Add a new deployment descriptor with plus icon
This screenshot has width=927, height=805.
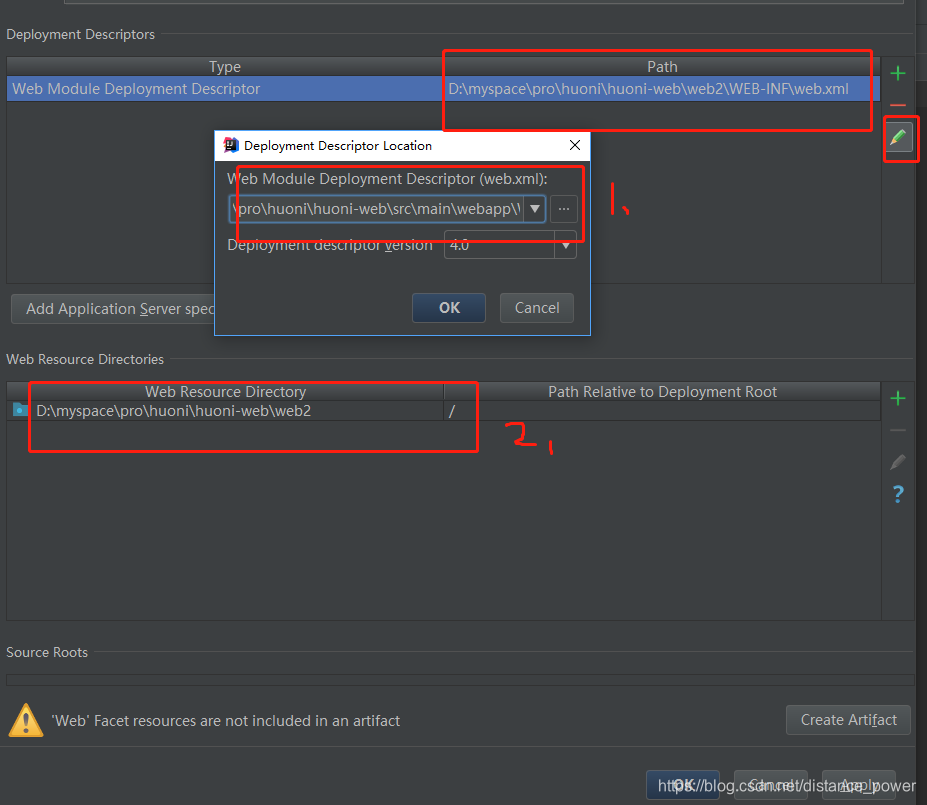click(x=897, y=73)
